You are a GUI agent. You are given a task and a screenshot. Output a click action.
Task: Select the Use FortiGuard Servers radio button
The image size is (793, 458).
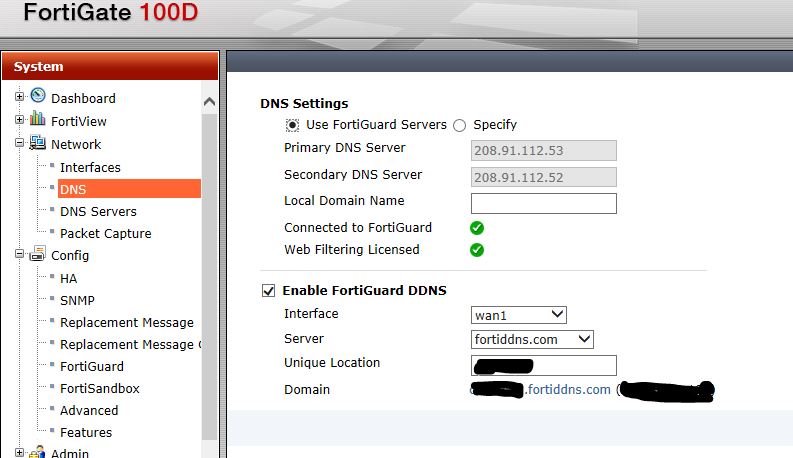coord(293,126)
